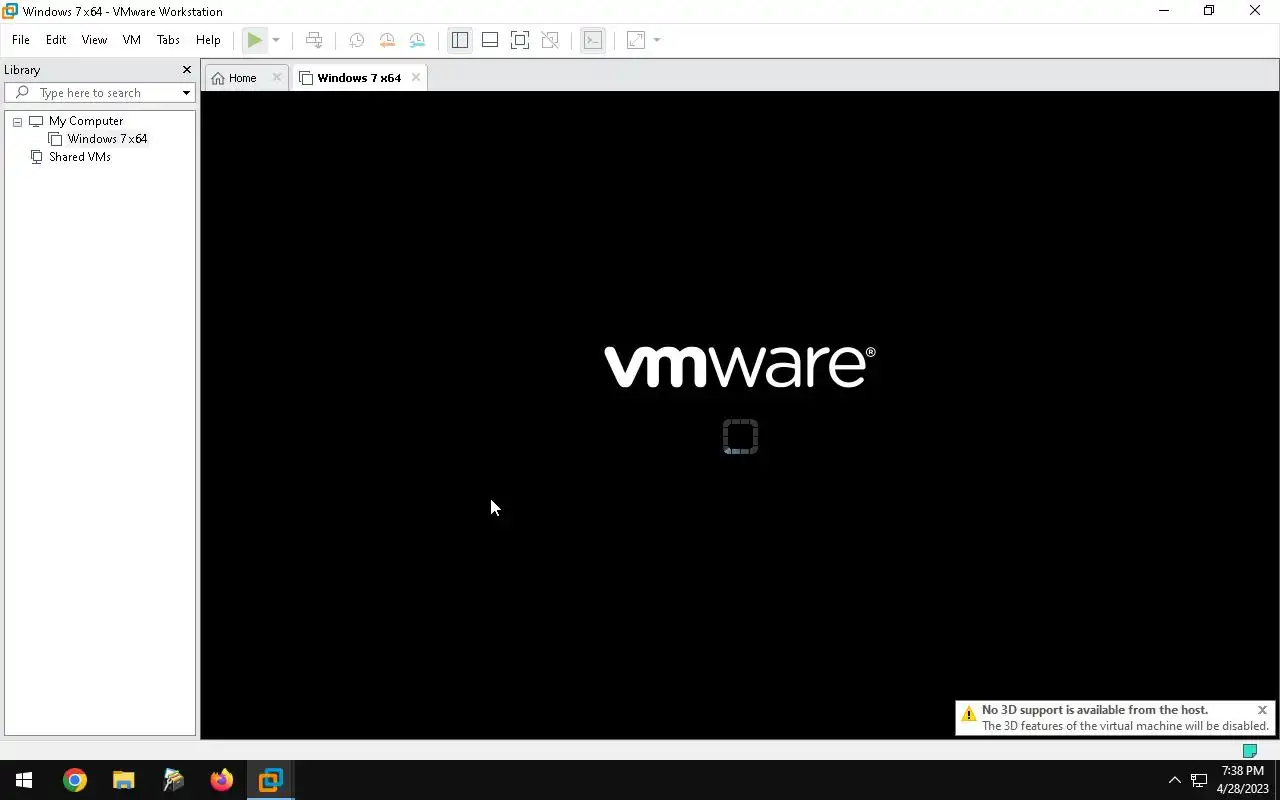Click the Send Ctrl+Alt+Del toolbar icon
Image resolution: width=1280 pixels, height=800 pixels.
[314, 40]
